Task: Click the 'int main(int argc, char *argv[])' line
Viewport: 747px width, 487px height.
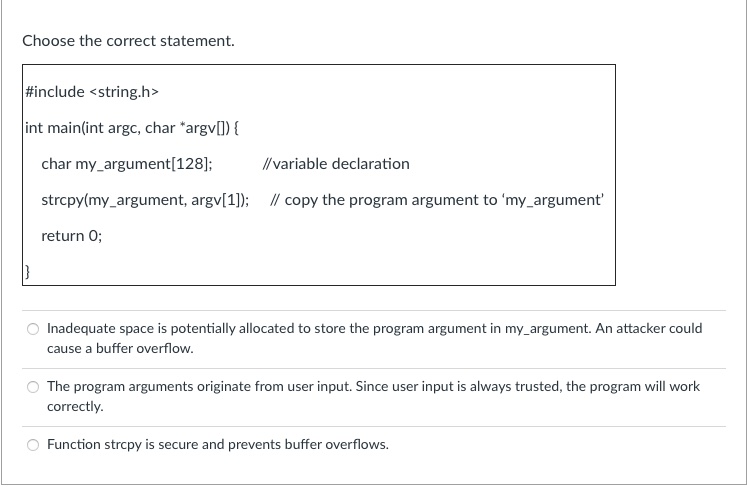Action: point(132,128)
